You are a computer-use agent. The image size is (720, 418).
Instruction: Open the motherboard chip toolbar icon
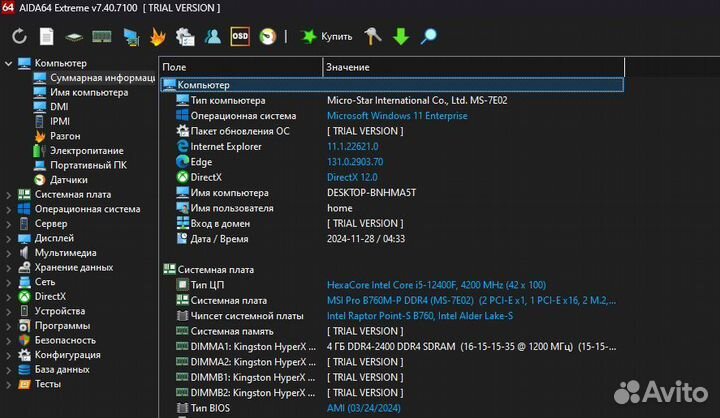pos(73,37)
